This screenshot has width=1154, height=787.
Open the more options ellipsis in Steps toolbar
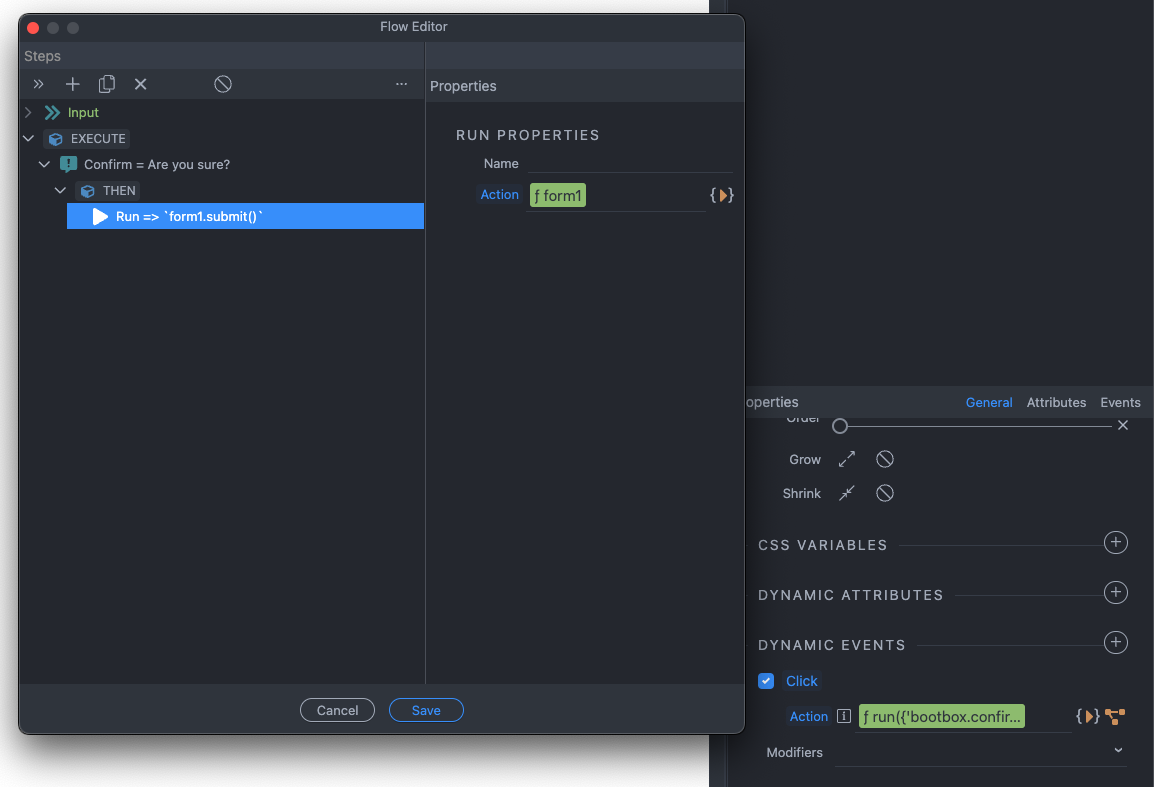pyautogui.click(x=401, y=84)
